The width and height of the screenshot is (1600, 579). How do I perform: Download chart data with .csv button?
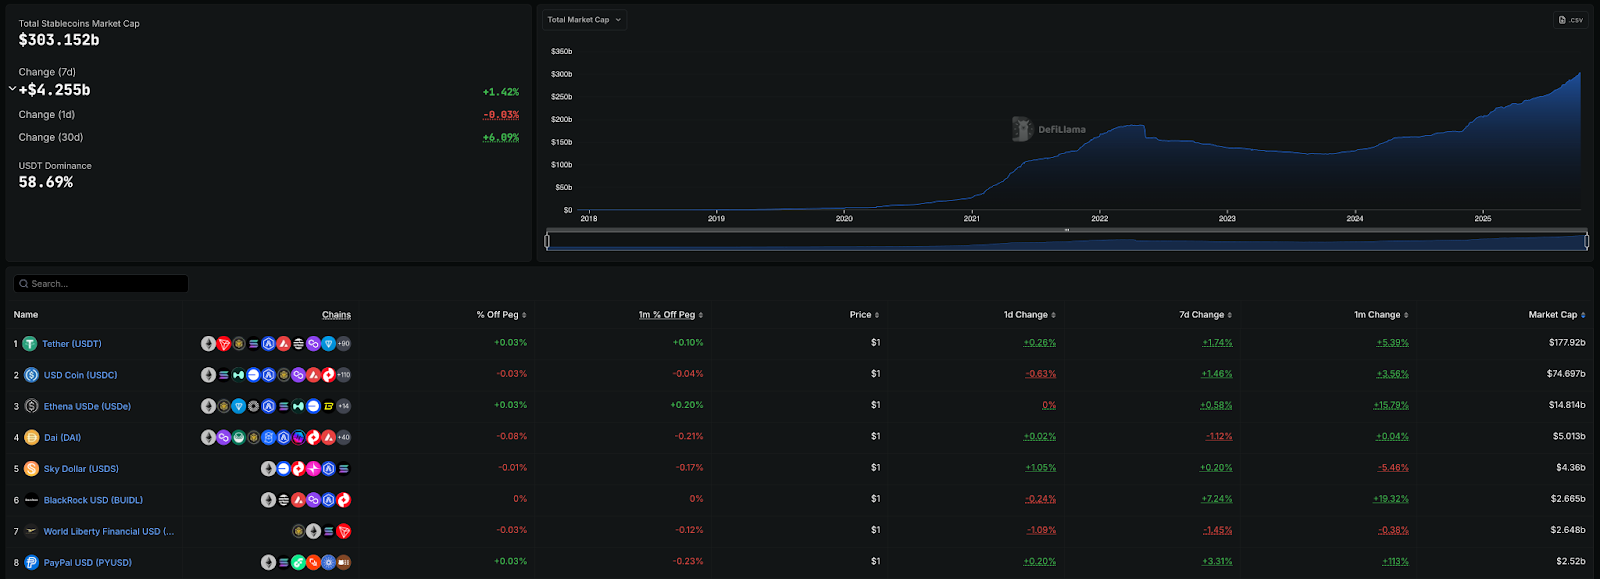(1570, 20)
